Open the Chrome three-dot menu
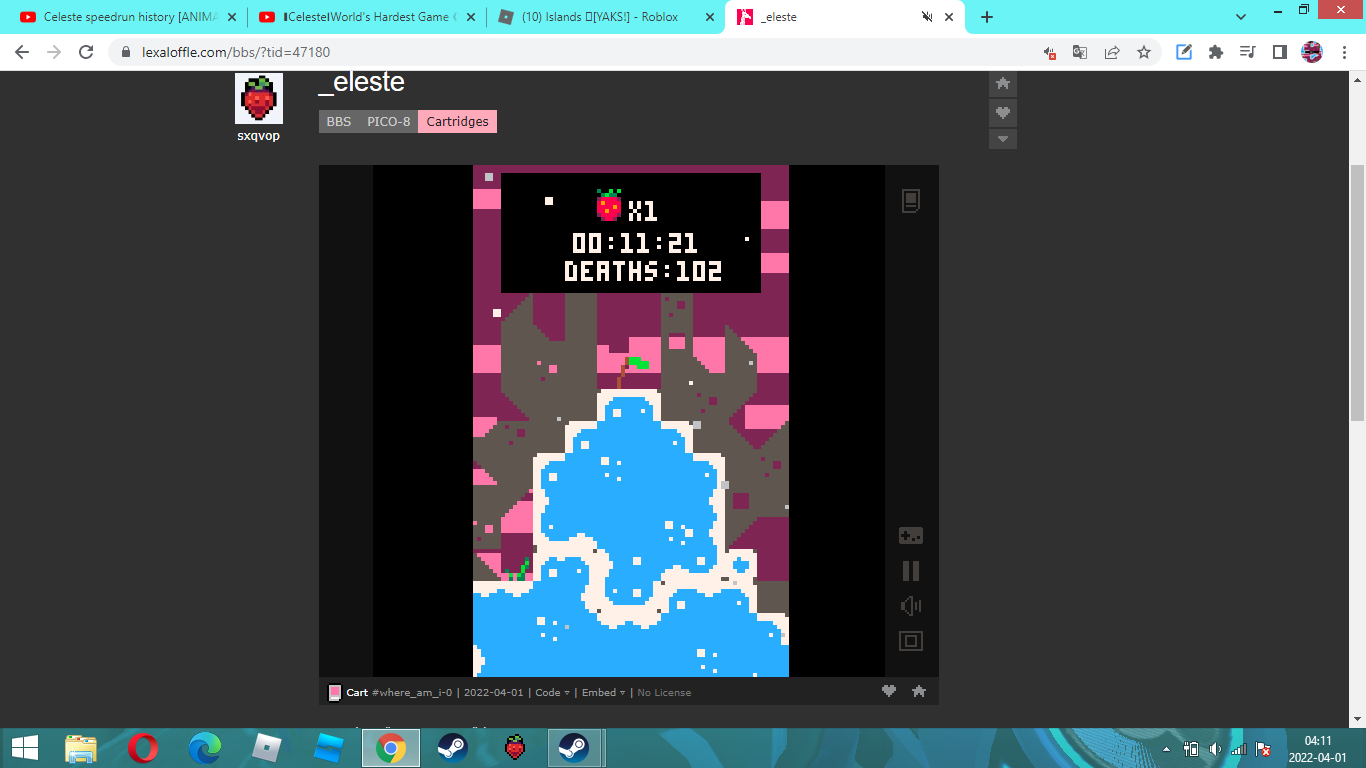The height and width of the screenshot is (768, 1366). click(1344, 52)
